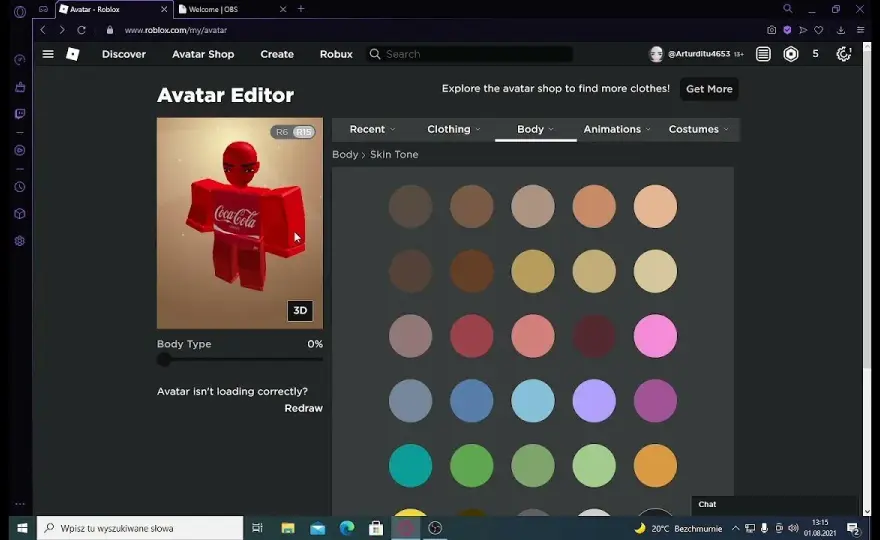Select the teal skin tone swatch
The image size is (880, 540).
[410, 465]
